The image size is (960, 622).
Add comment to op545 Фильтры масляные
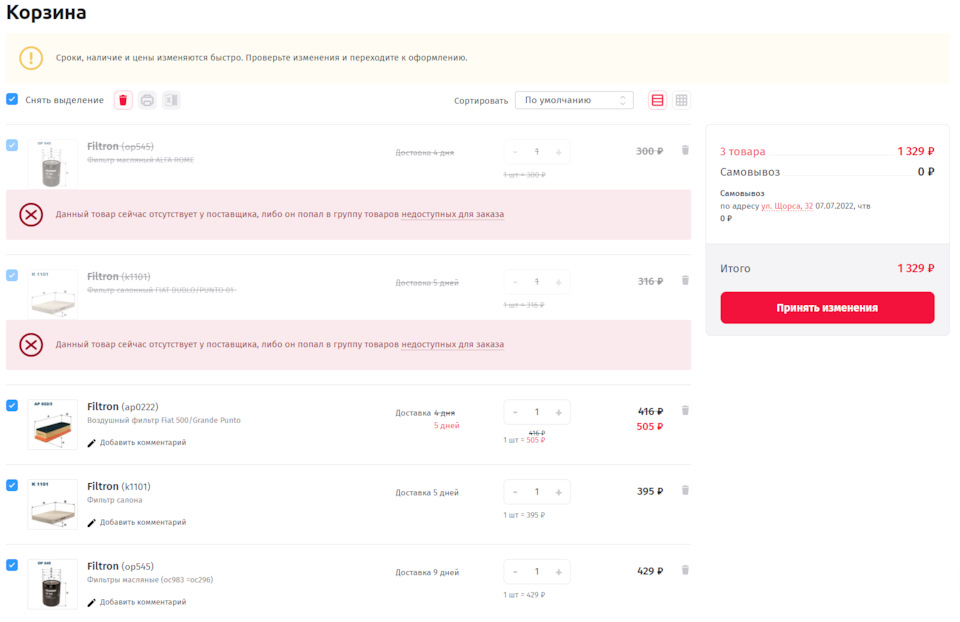tap(143, 602)
